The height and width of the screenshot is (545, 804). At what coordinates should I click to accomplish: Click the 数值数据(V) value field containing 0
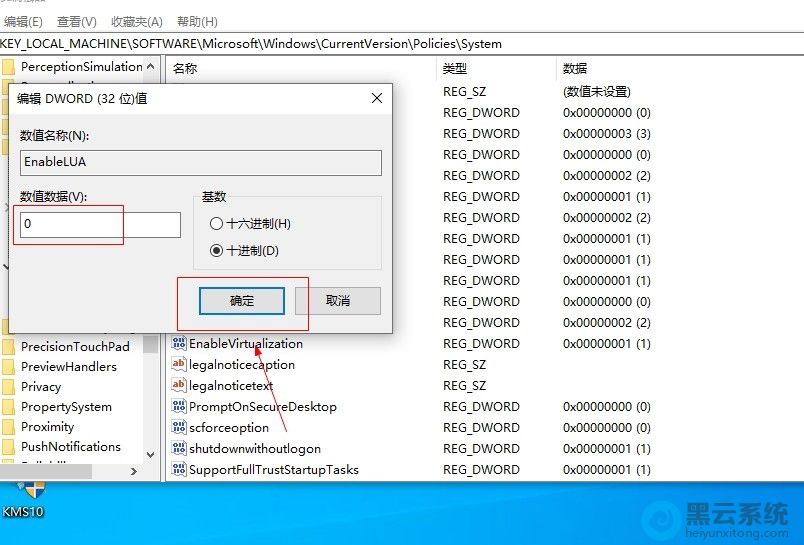pyautogui.click(x=100, y=225)
